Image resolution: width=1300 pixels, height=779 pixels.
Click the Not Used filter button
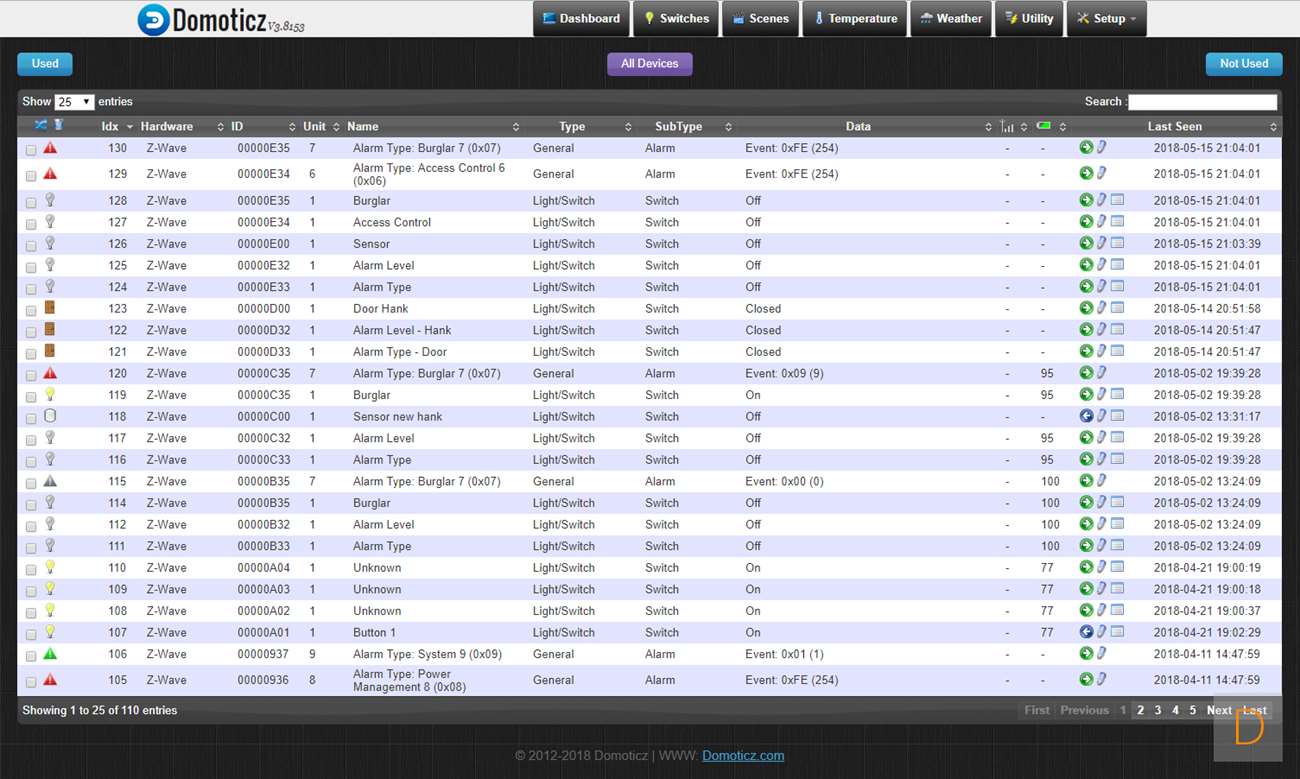1243,63
